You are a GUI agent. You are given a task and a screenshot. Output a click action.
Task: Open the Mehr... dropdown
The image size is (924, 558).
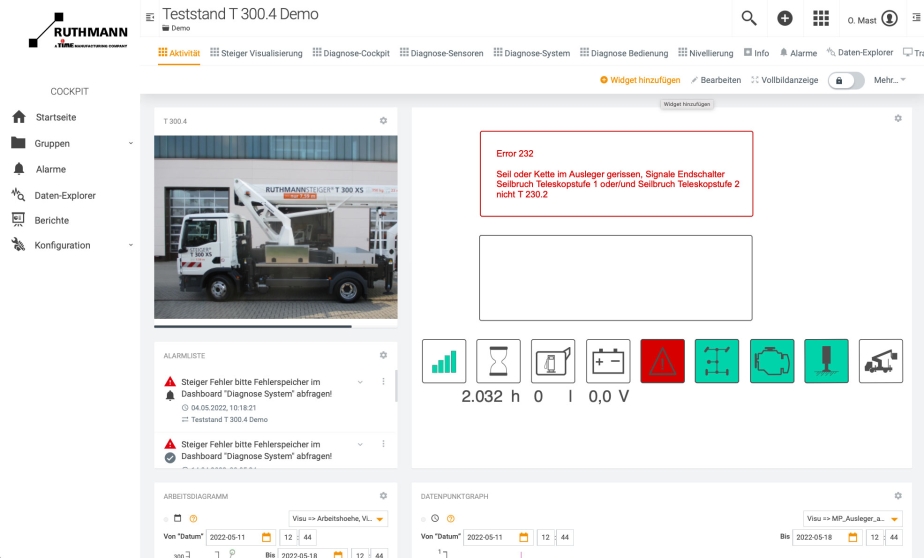(x=889, y=80)
